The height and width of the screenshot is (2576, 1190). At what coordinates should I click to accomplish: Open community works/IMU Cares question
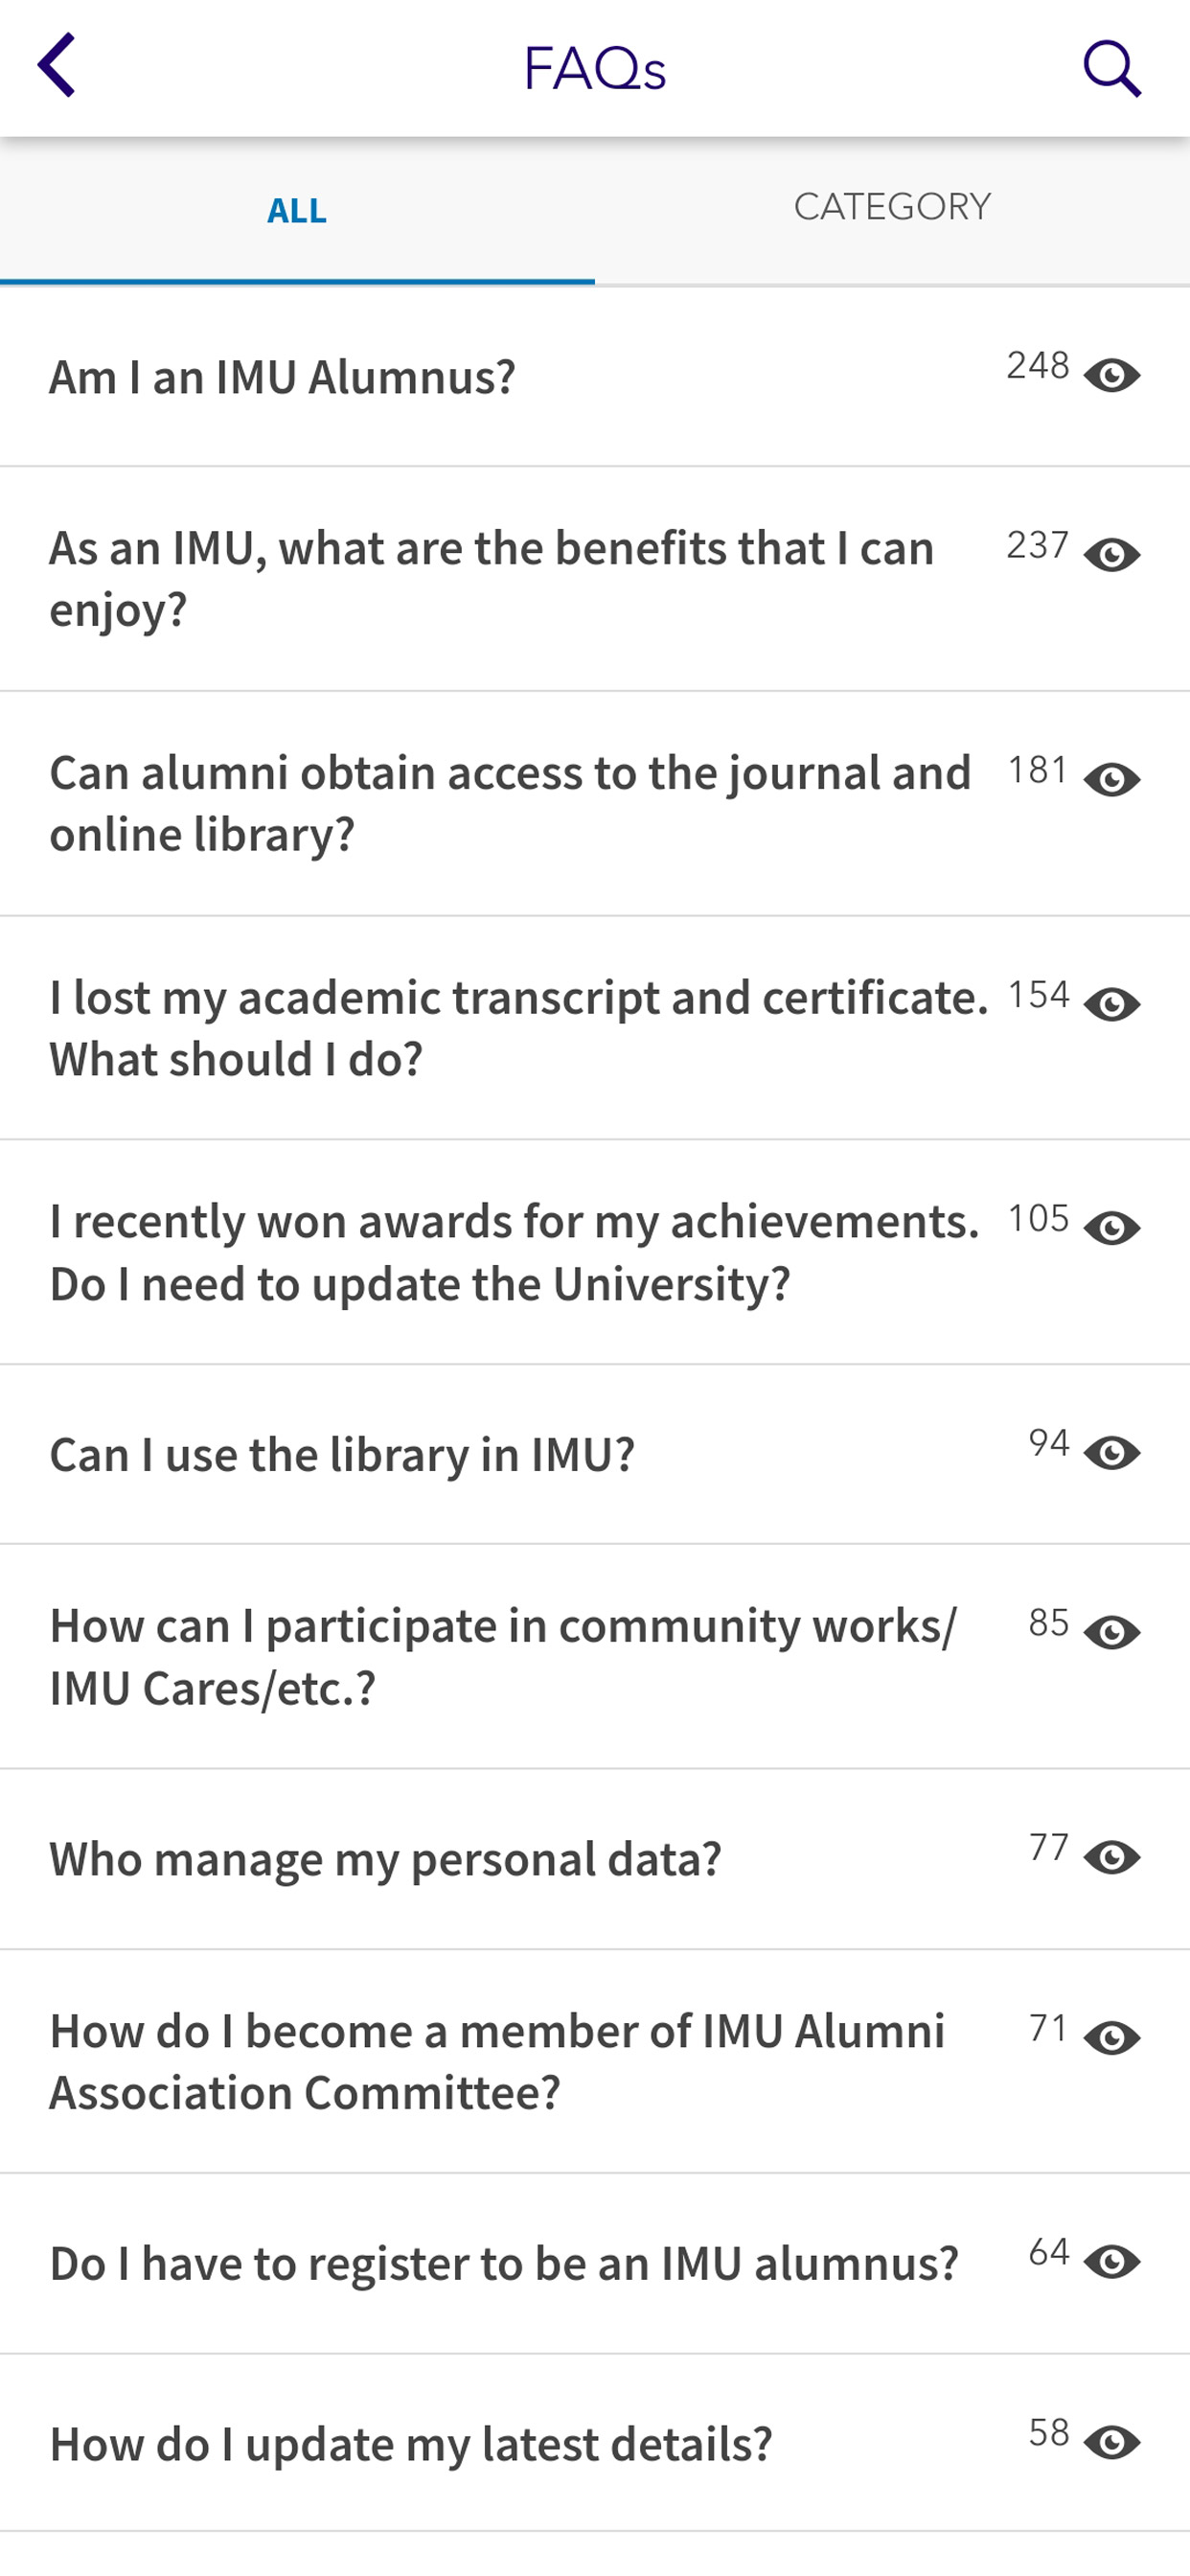(x=595, y=1656)
